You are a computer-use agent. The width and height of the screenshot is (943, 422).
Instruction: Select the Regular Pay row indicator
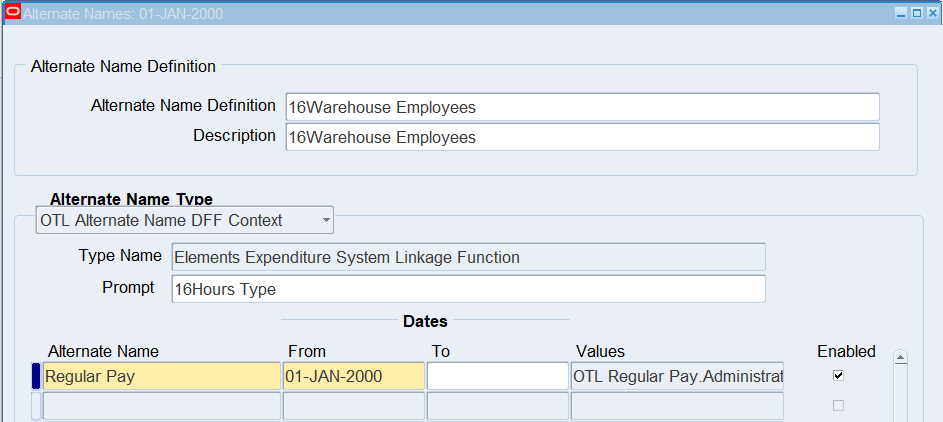pyautogui.click(x=37, y=376)
